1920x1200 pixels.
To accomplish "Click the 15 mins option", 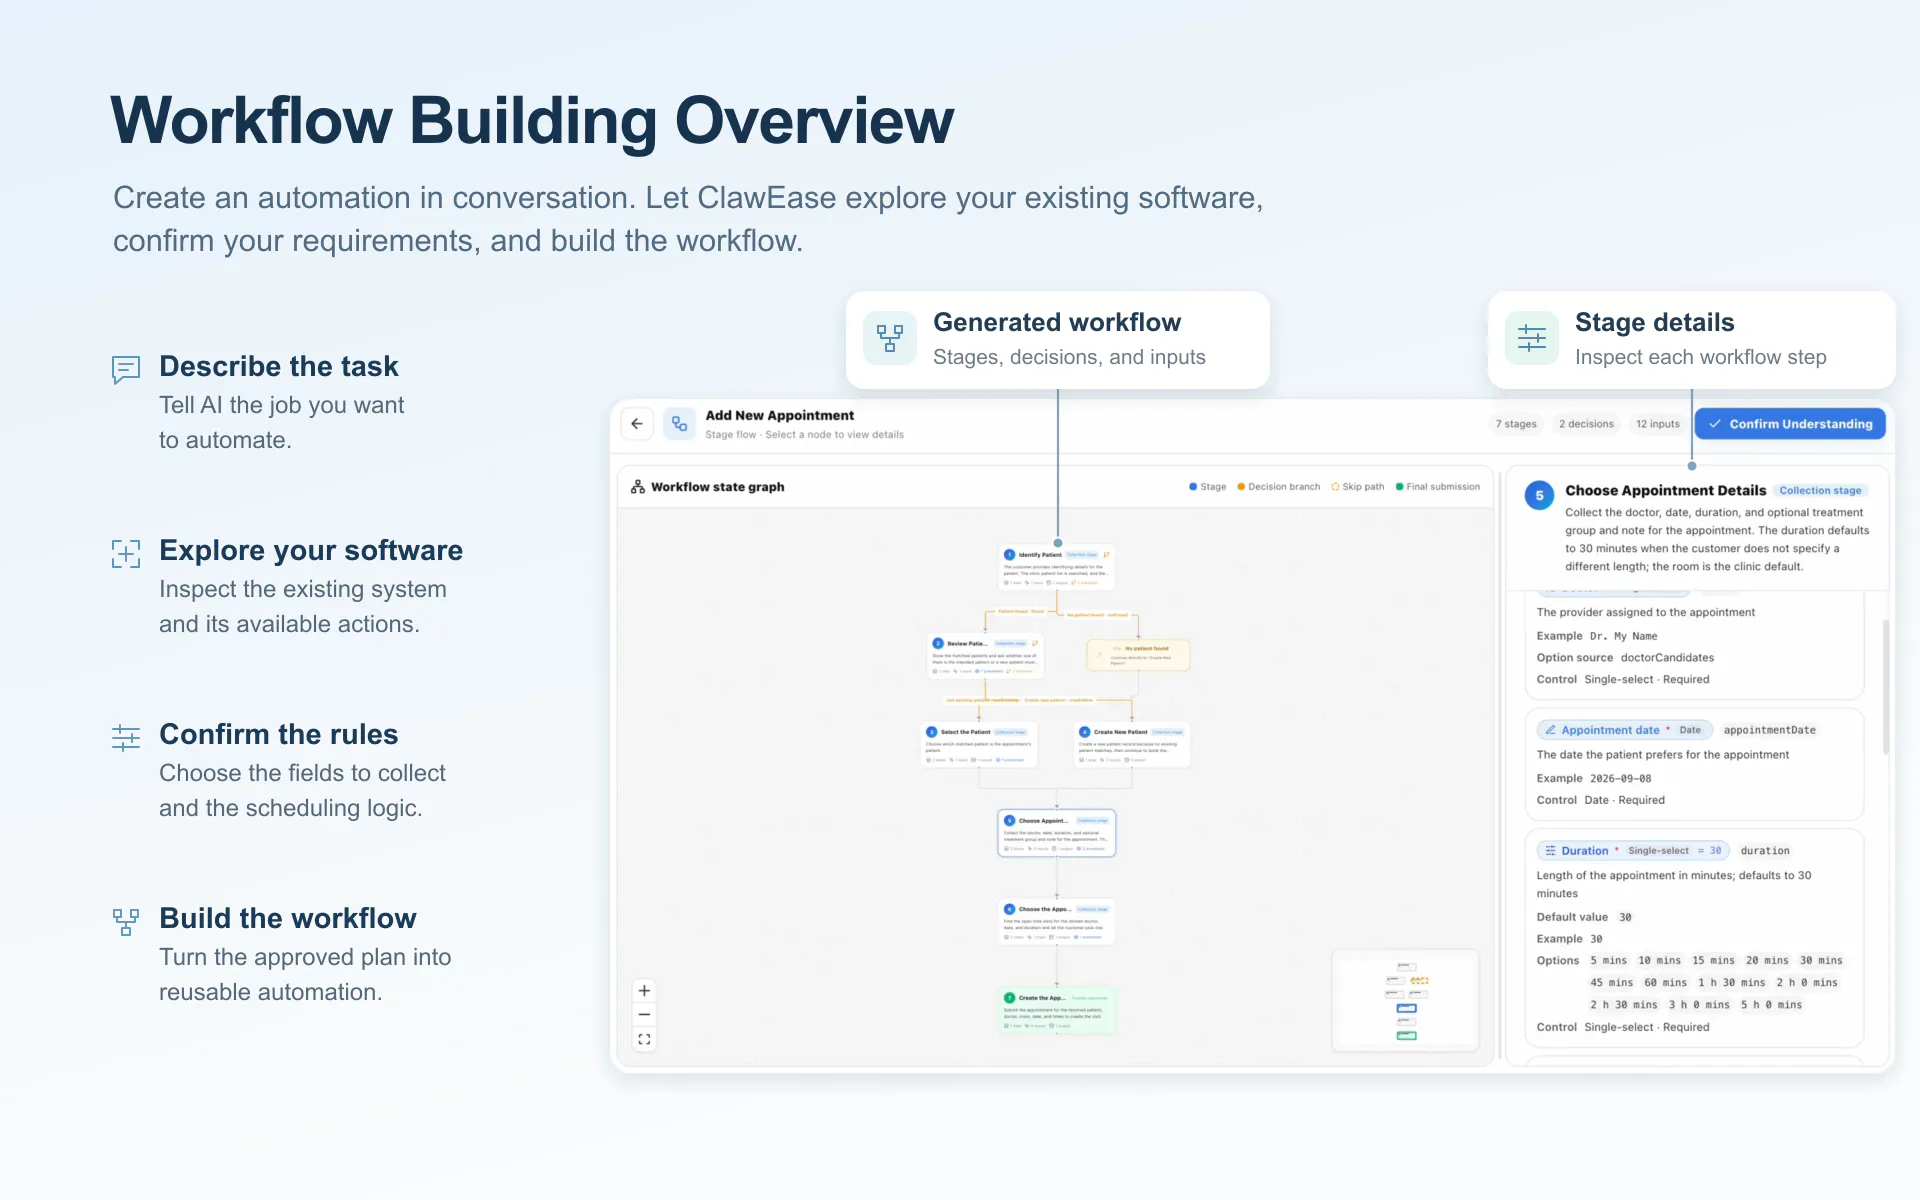I will point(1713,961).
